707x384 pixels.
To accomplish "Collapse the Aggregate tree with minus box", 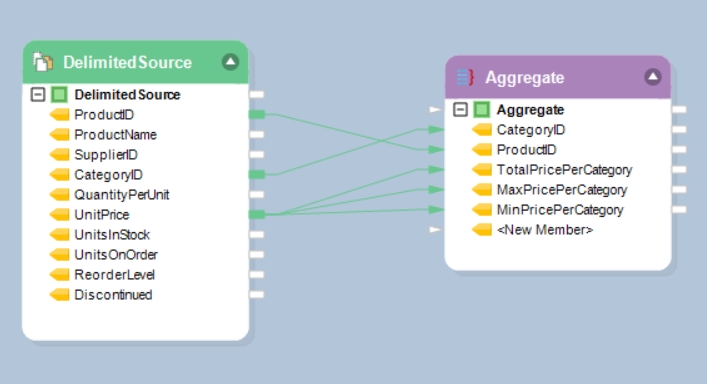I will coord(460,110).
